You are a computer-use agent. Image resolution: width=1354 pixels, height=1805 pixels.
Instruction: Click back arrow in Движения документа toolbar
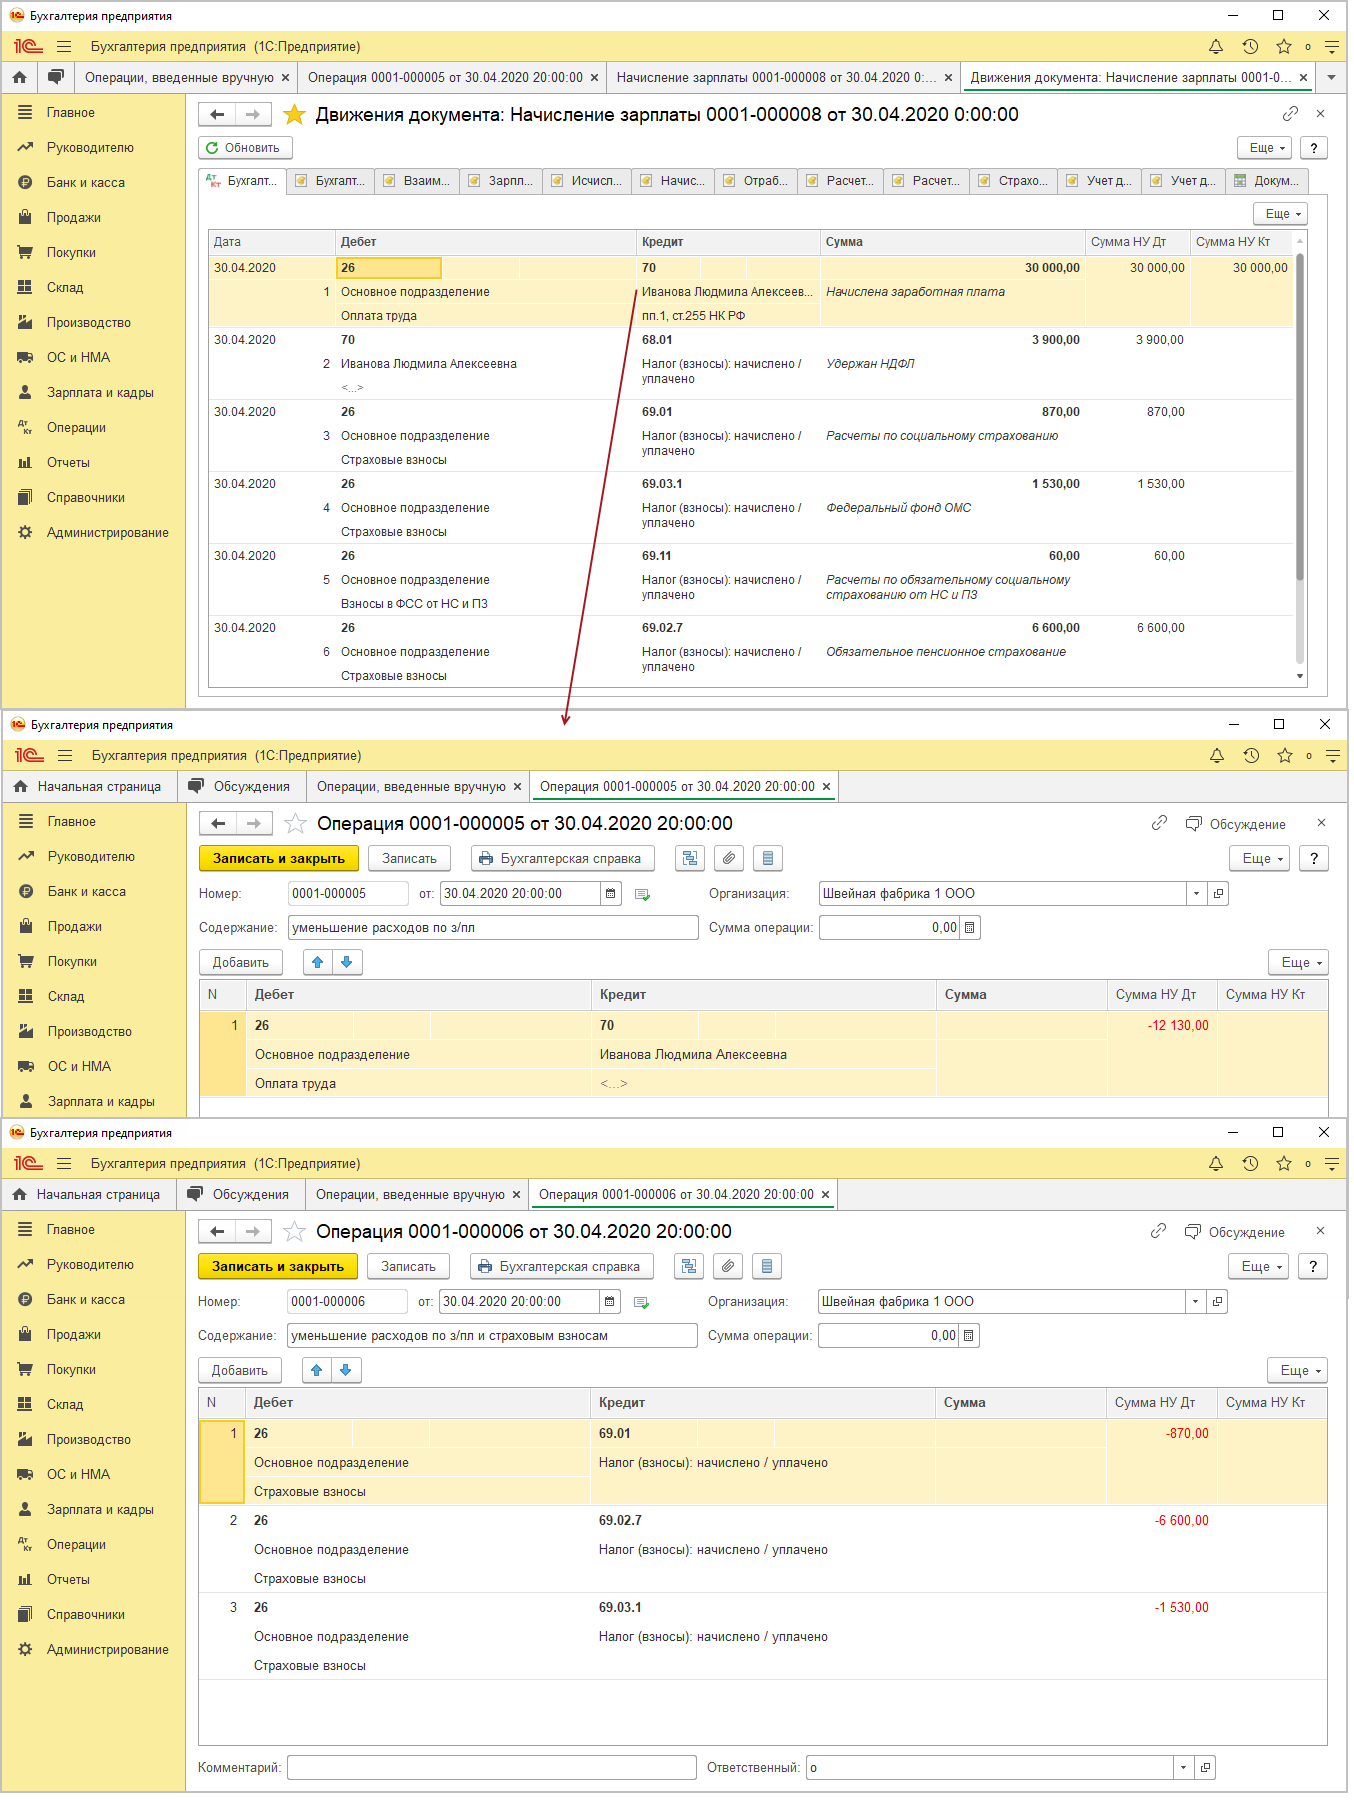click(x=217, y=115)
